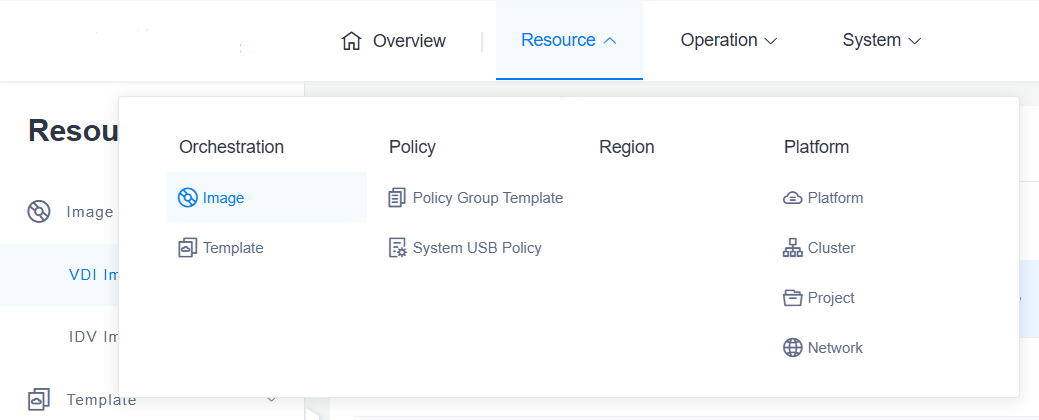
Task: Click the Project folder icon
Action: click(792, 298)
